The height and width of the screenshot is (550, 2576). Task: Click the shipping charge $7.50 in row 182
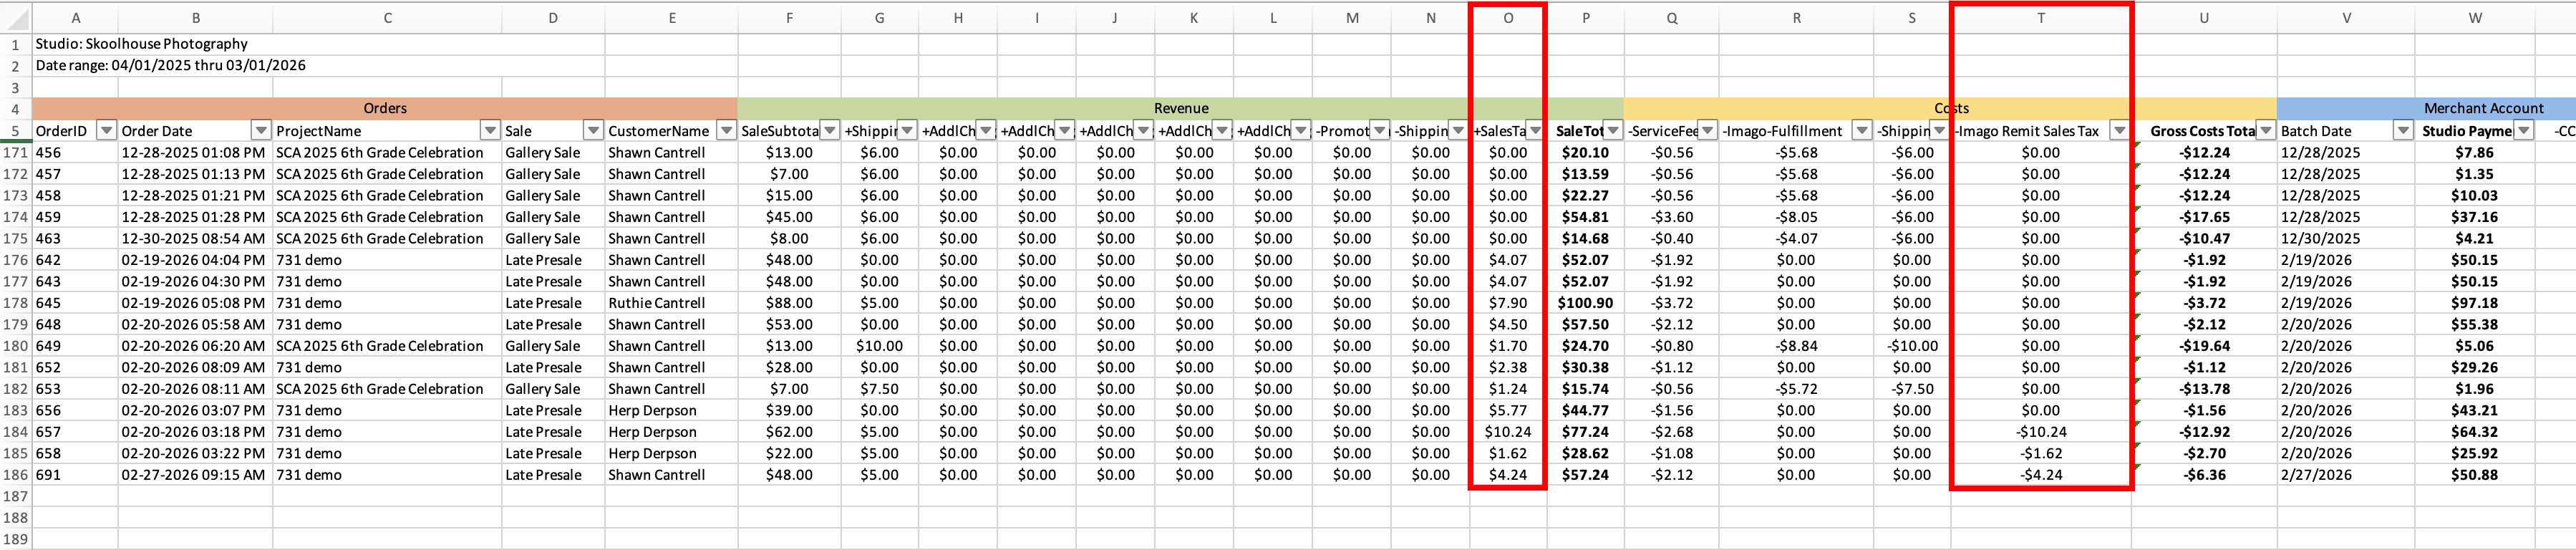point(879,389)
